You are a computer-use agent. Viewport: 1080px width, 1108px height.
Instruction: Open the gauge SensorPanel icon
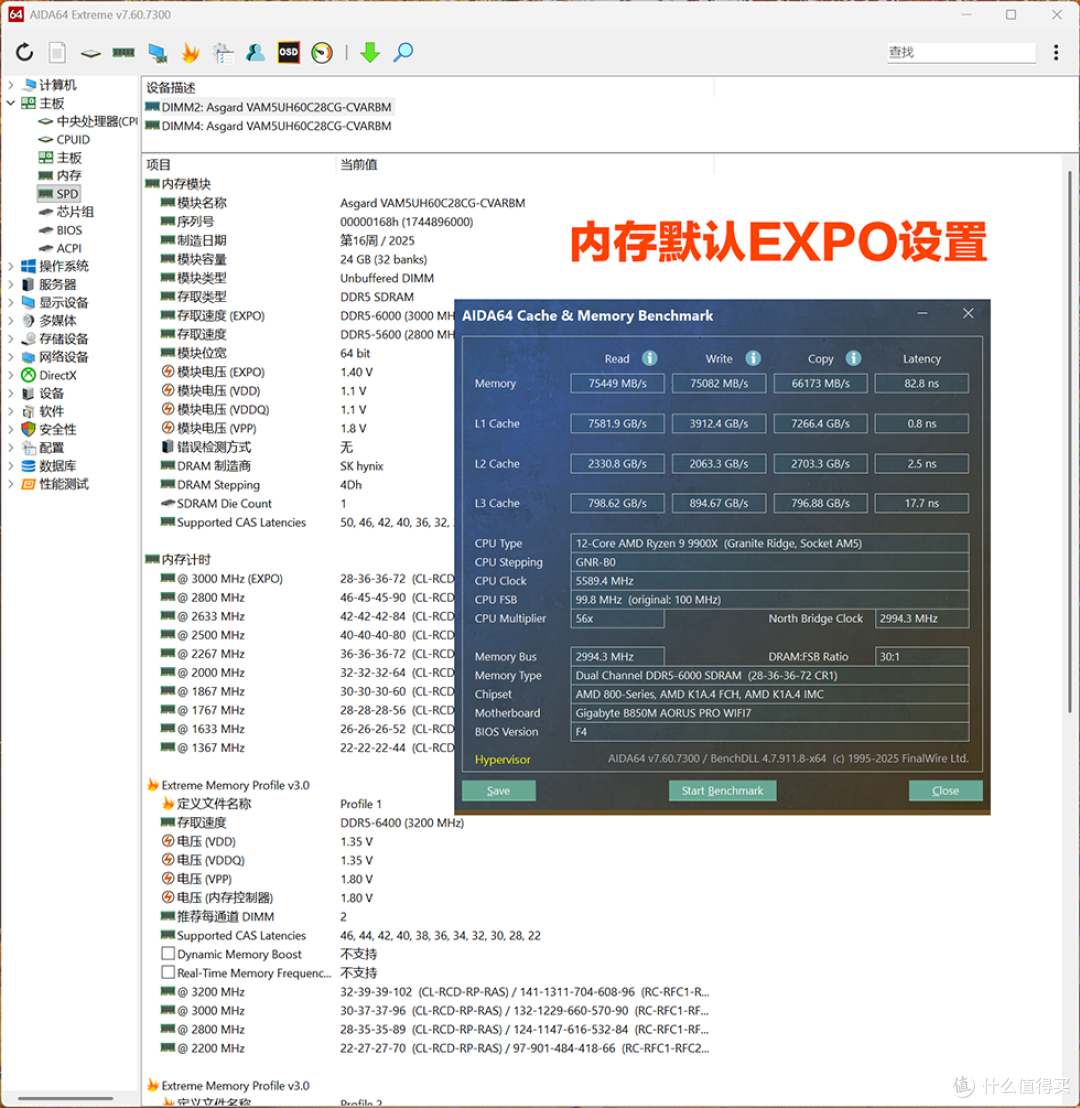322,52
